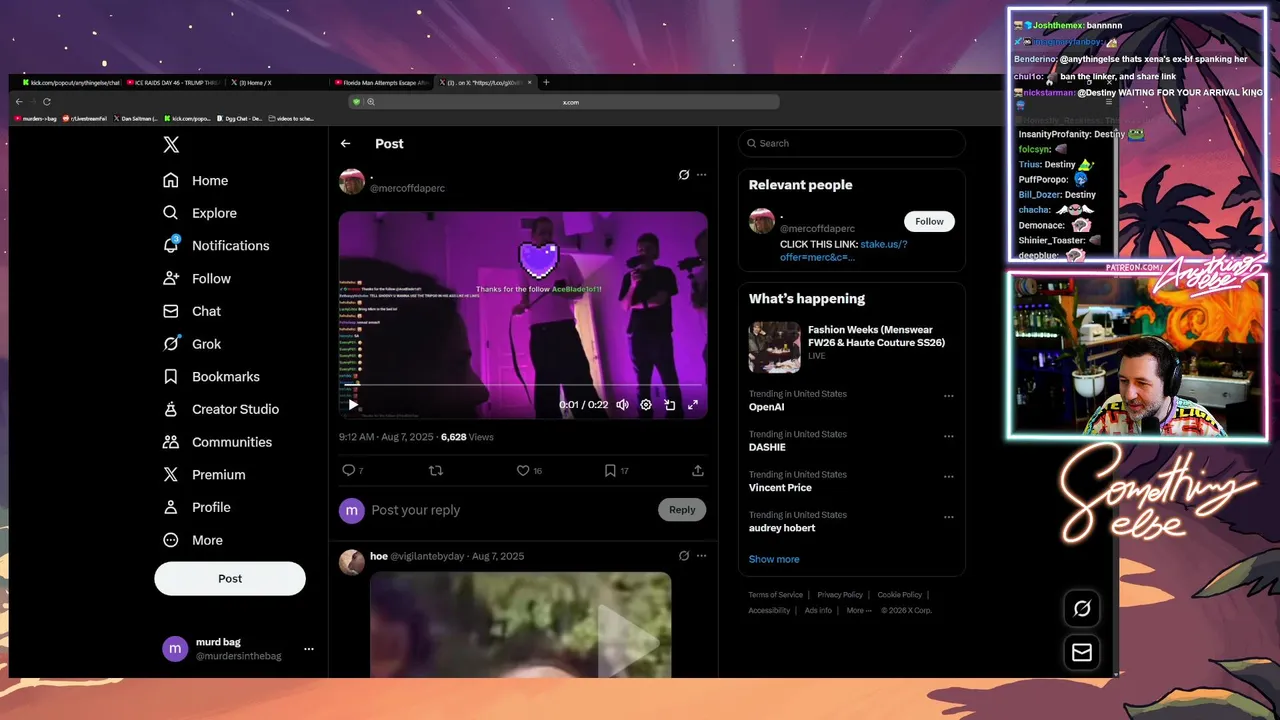Open mercoffdaperc avatar in post header
The width and height of the screenshot is (1280, 720).
click(x=352, y=181)
